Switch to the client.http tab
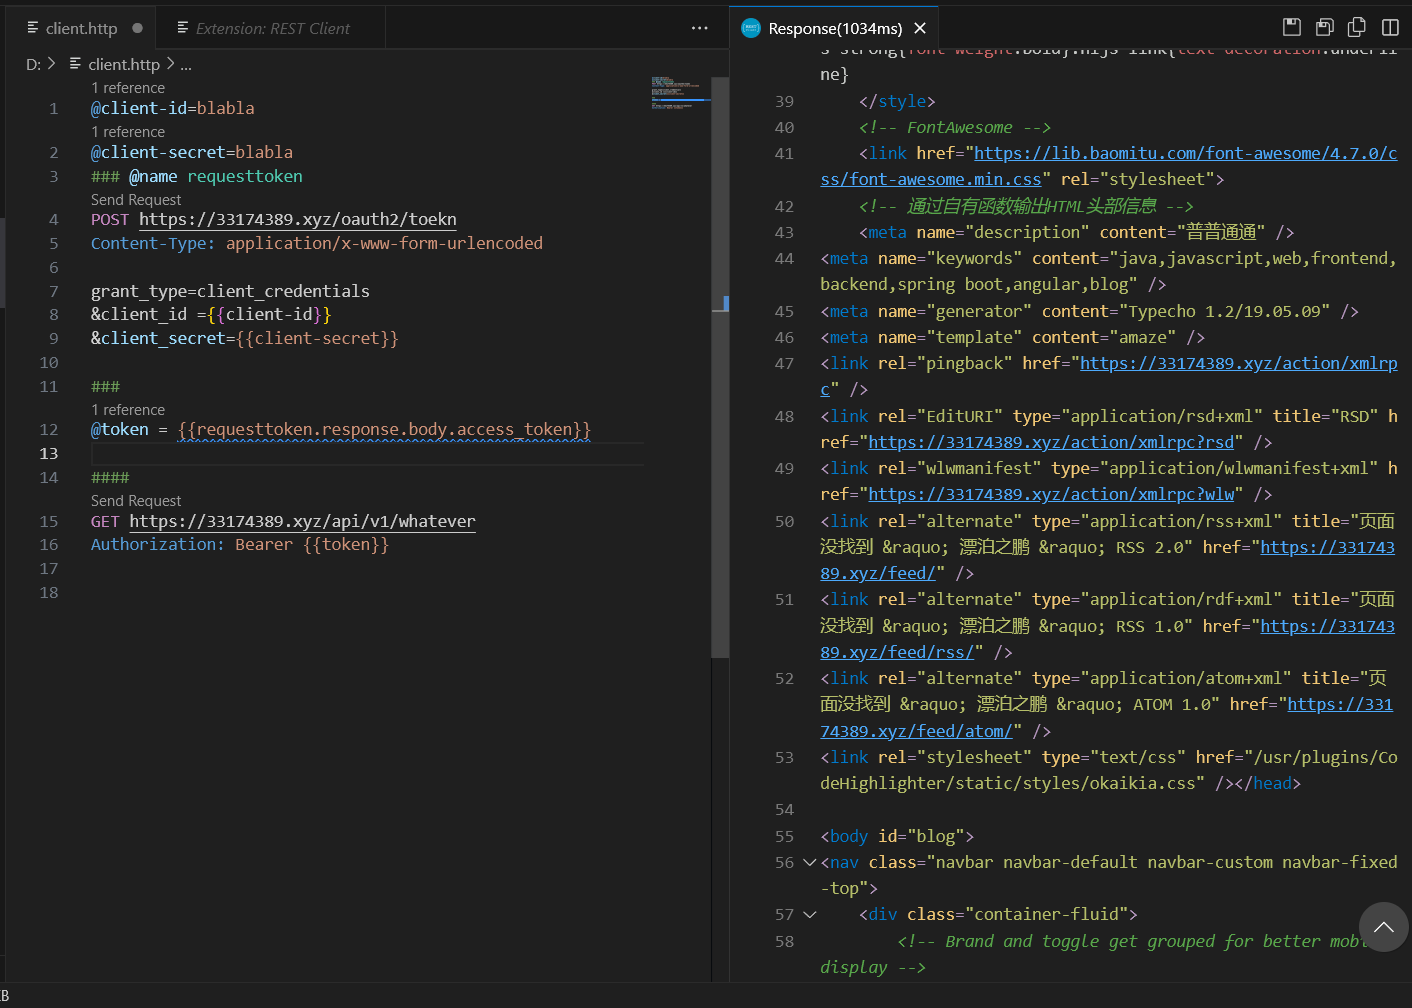The image size is (1412, 1008). pyautogui.click(x=81, y=28)
